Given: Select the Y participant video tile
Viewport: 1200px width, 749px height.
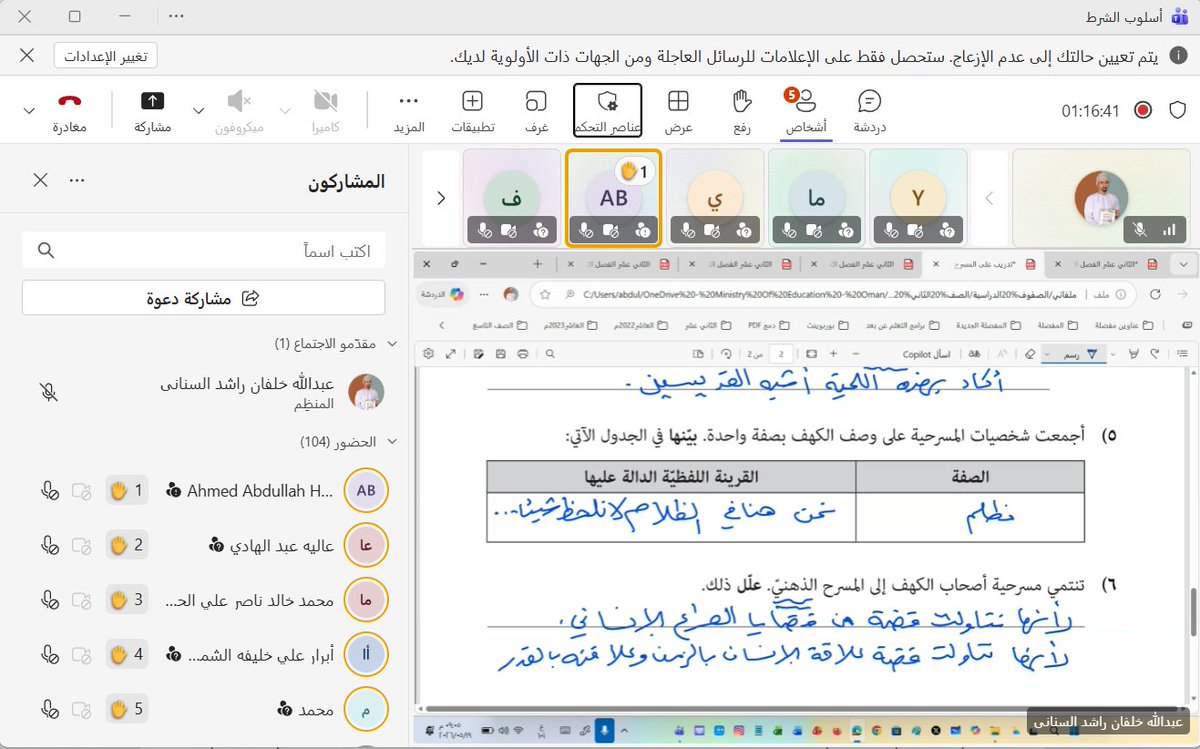Looking at the screenshot, I should click(x=918, y=198).
